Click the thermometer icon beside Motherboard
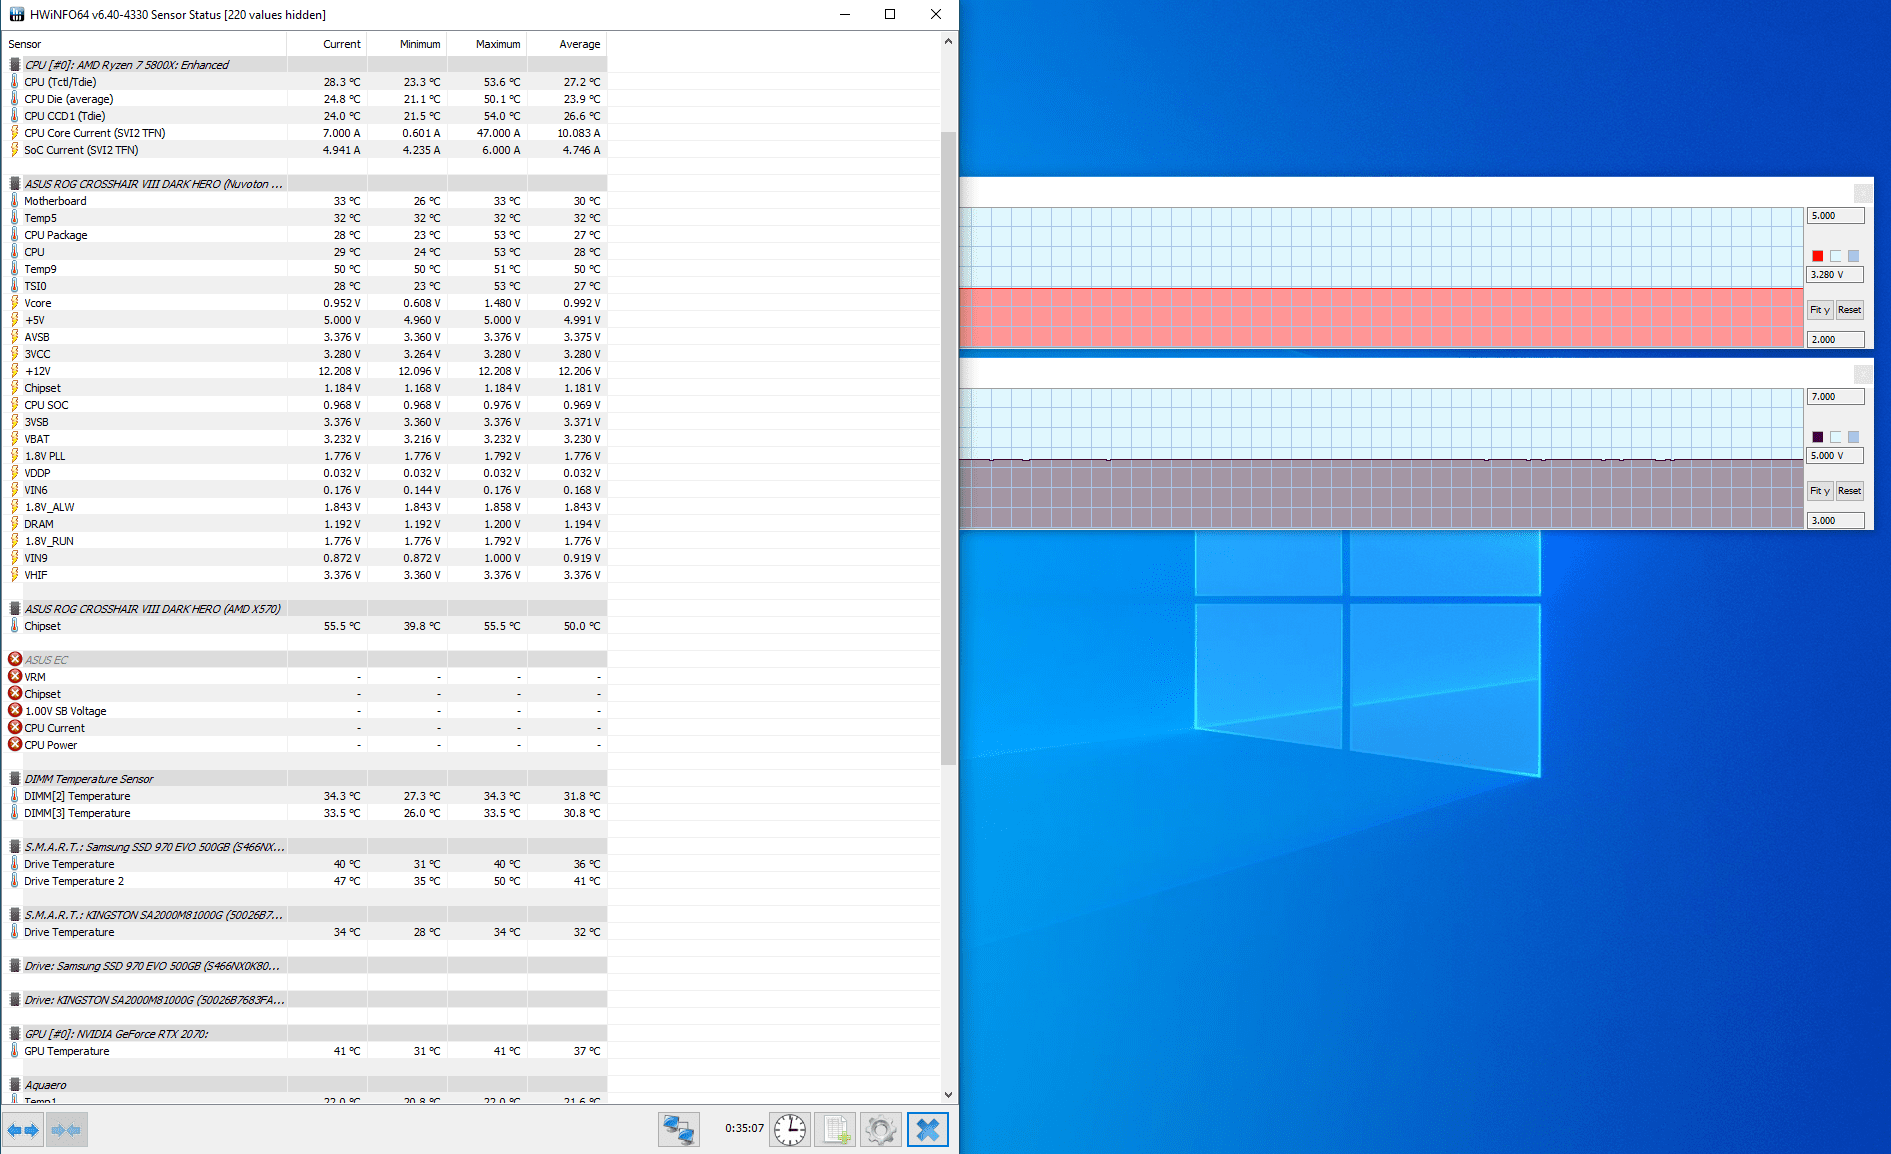Screen dimensions: 1891x1154 point(15,201)
